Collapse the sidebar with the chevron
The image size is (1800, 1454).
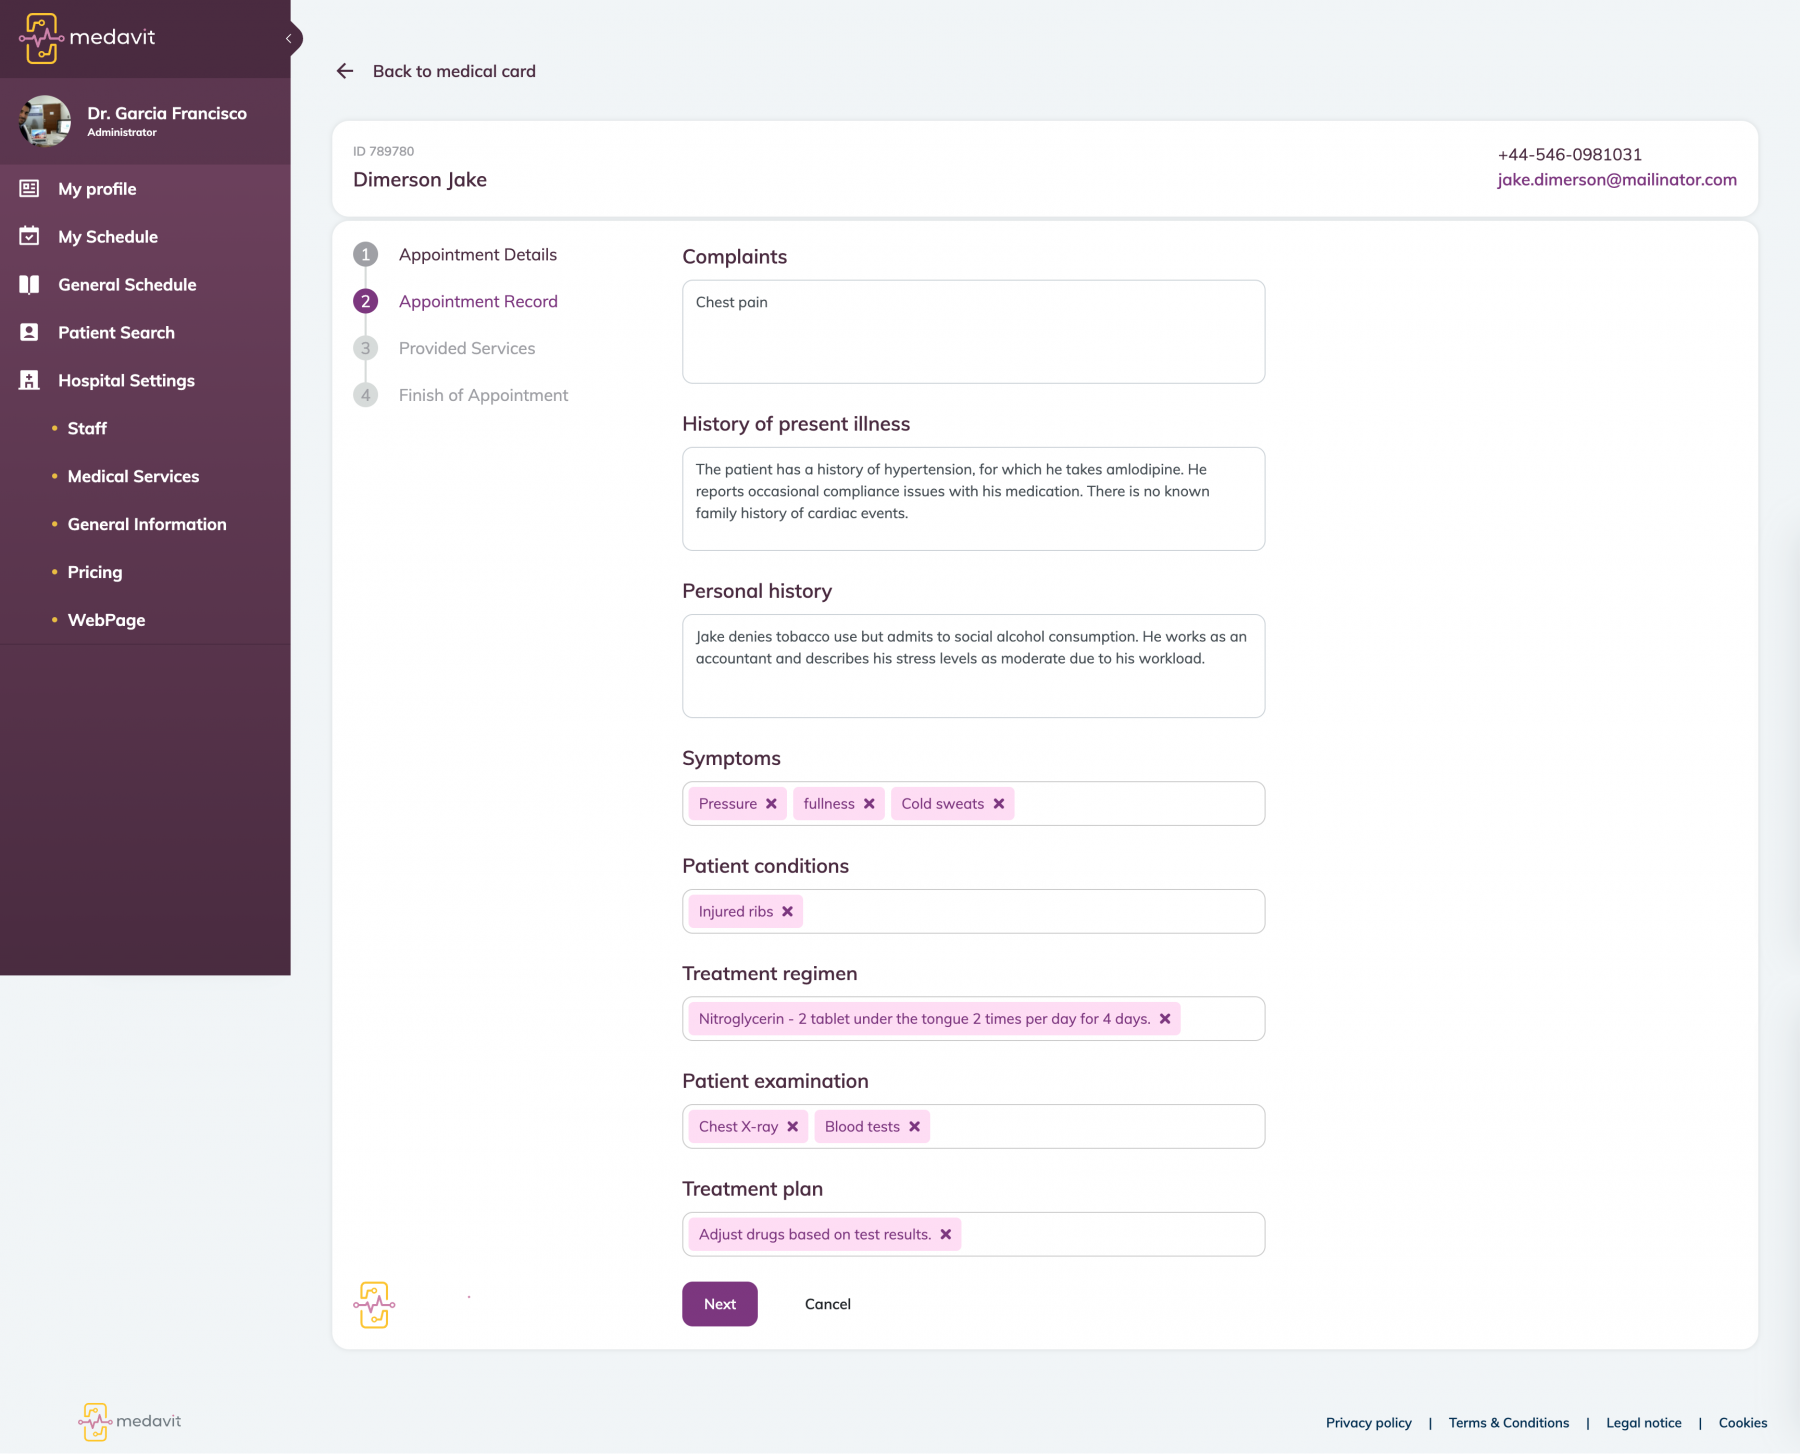pos(289,39)
